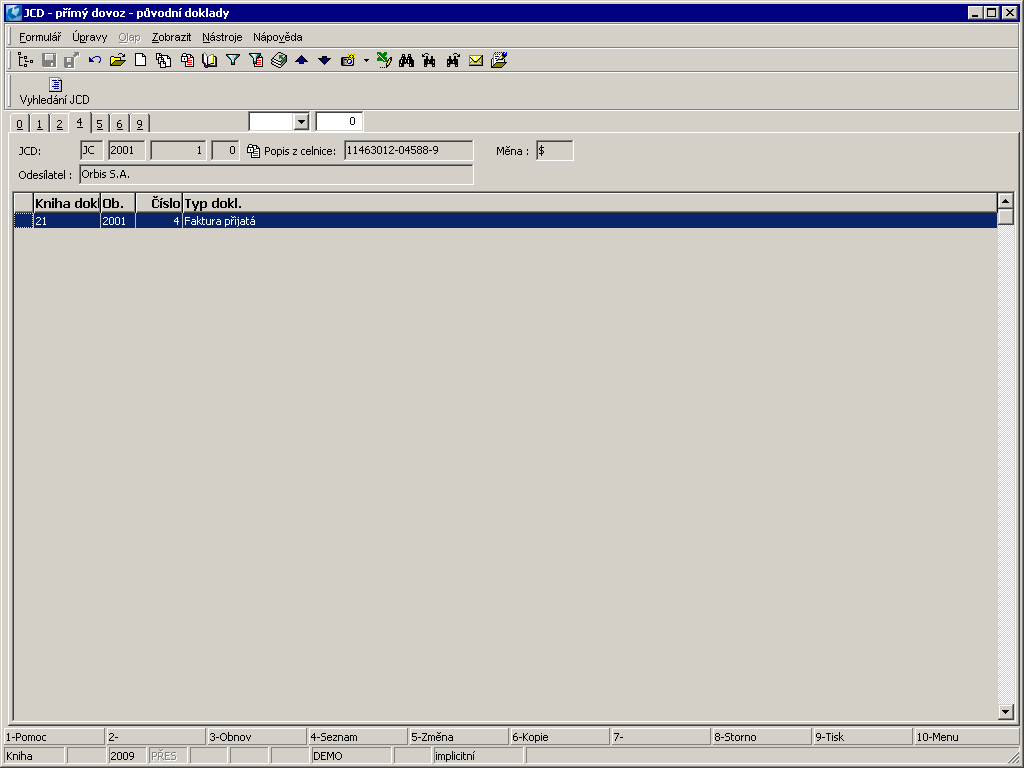Click the grayed floppy disk save icon
Screen dimensions: 1024x768
(x=49, y=61)
